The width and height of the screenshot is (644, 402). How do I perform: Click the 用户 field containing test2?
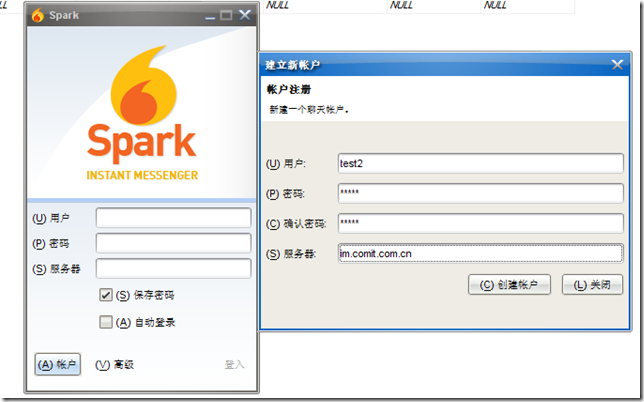(480, 163)
